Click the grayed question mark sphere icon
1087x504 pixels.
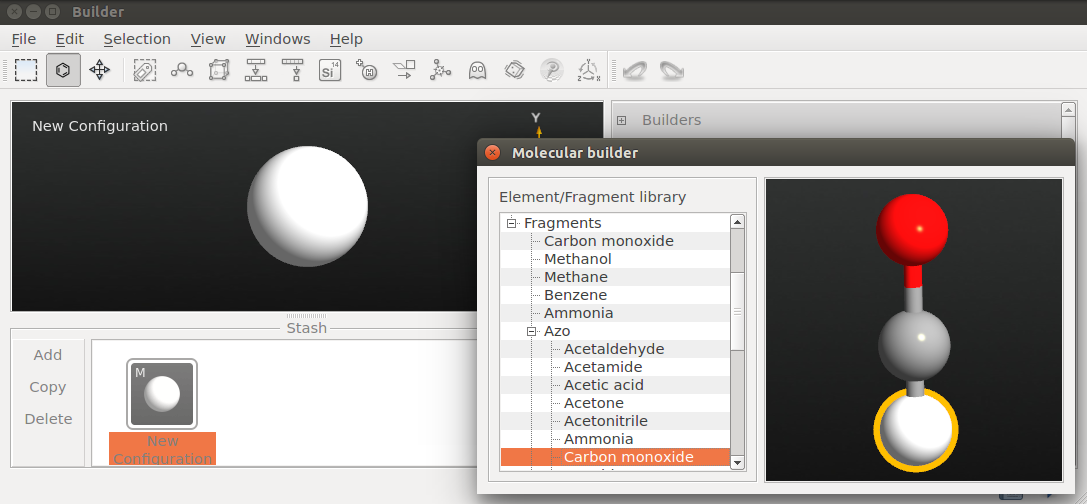pos(551,70)
